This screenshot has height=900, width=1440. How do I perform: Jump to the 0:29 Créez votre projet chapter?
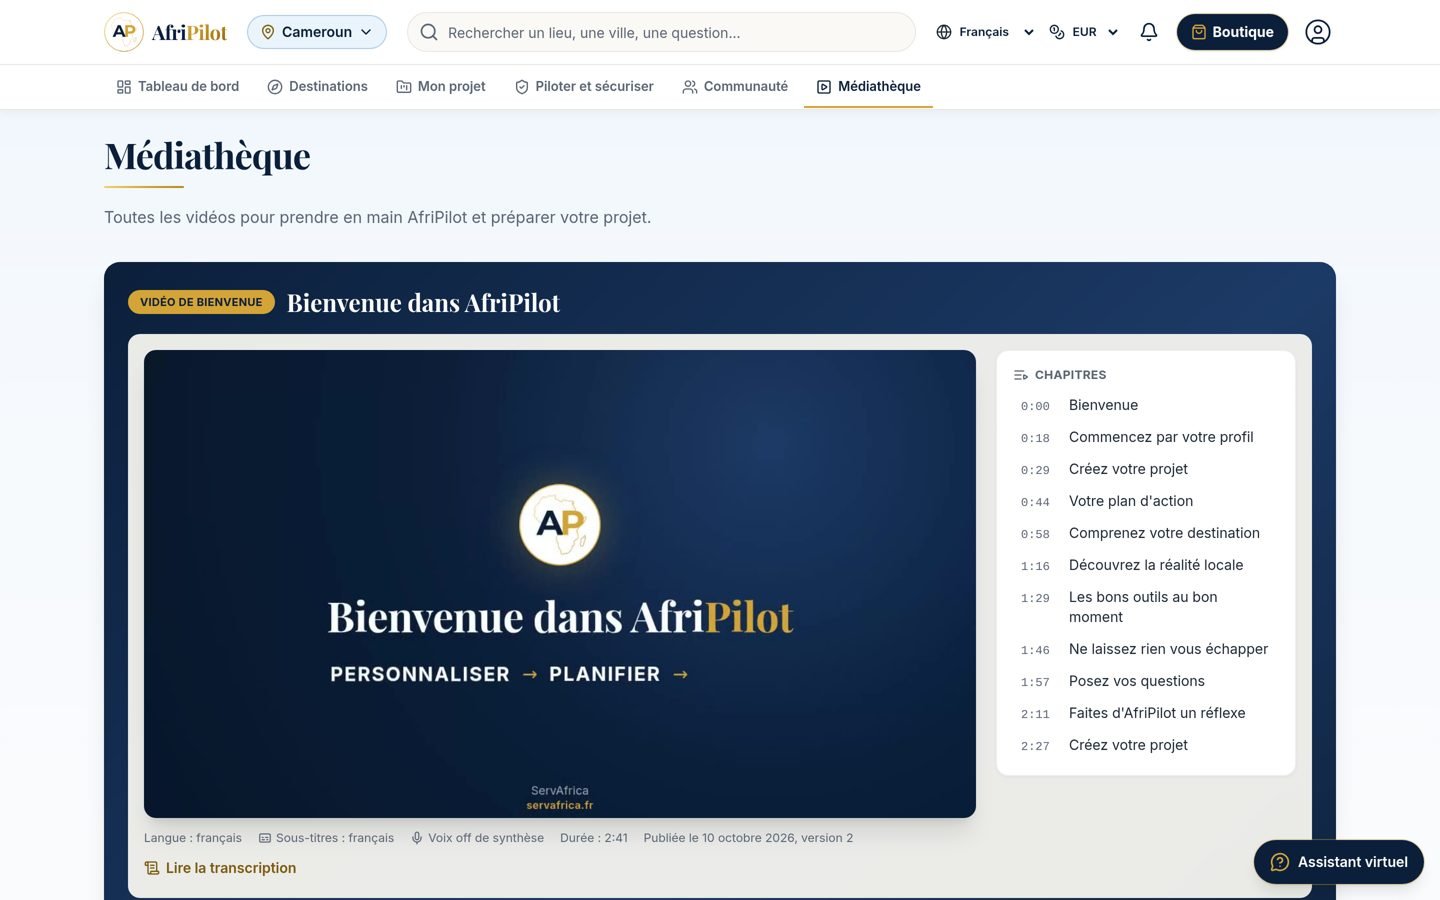[x=1146, y=469]
